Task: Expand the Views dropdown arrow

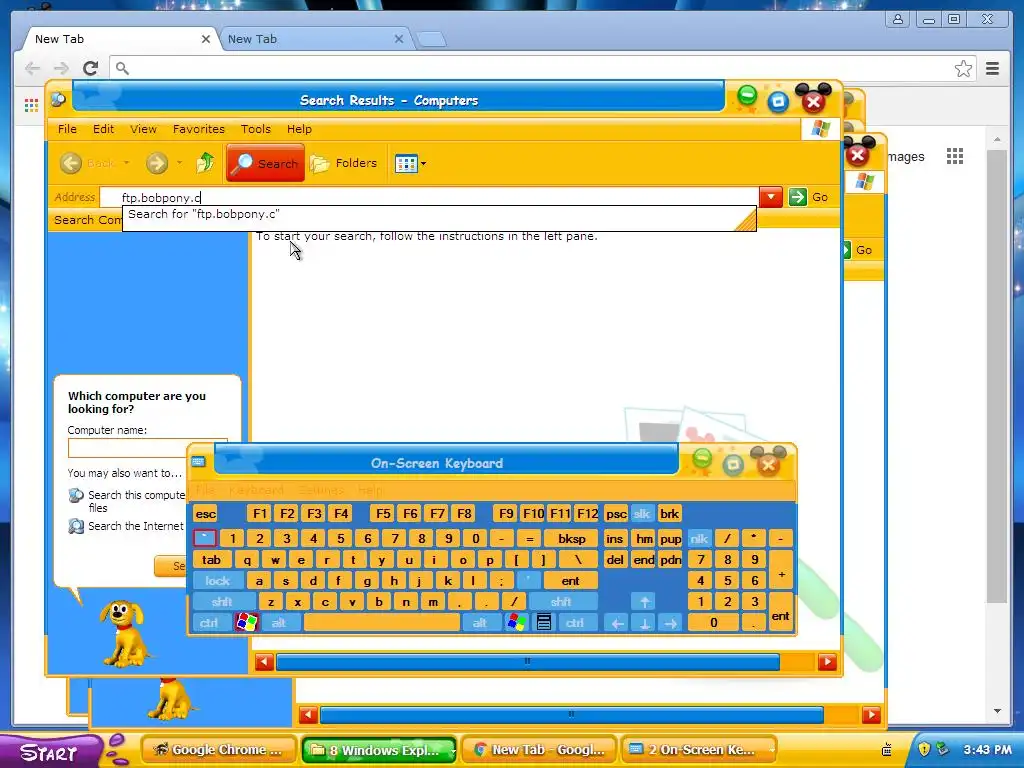Action: [x=423, y=163]
